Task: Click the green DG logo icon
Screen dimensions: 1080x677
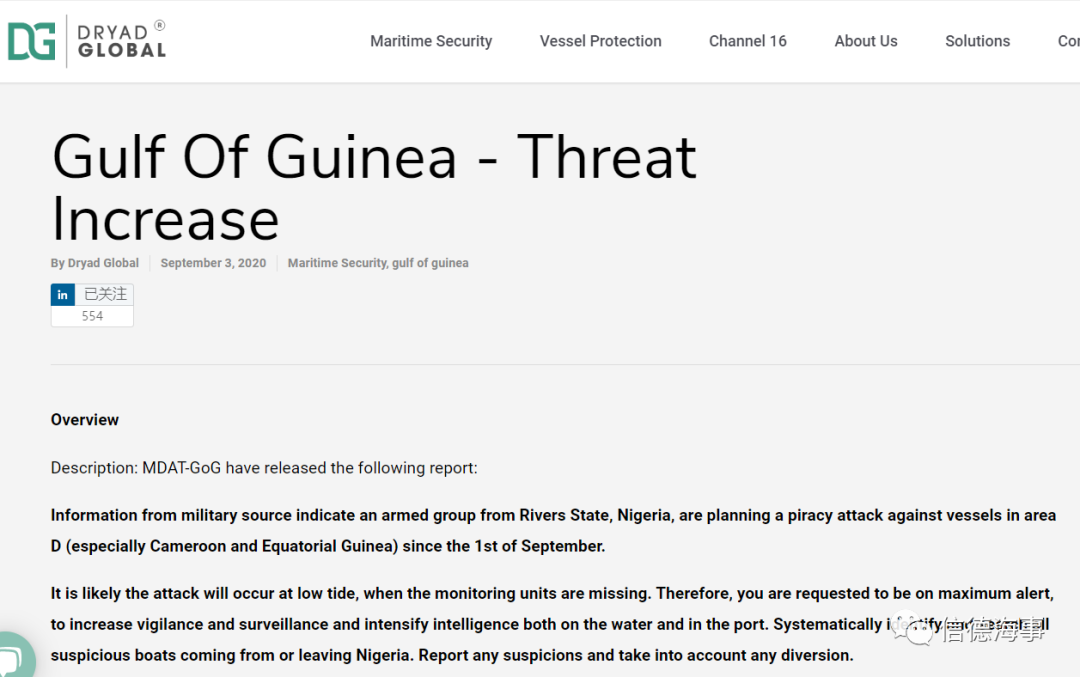Action: pos(31,41)
